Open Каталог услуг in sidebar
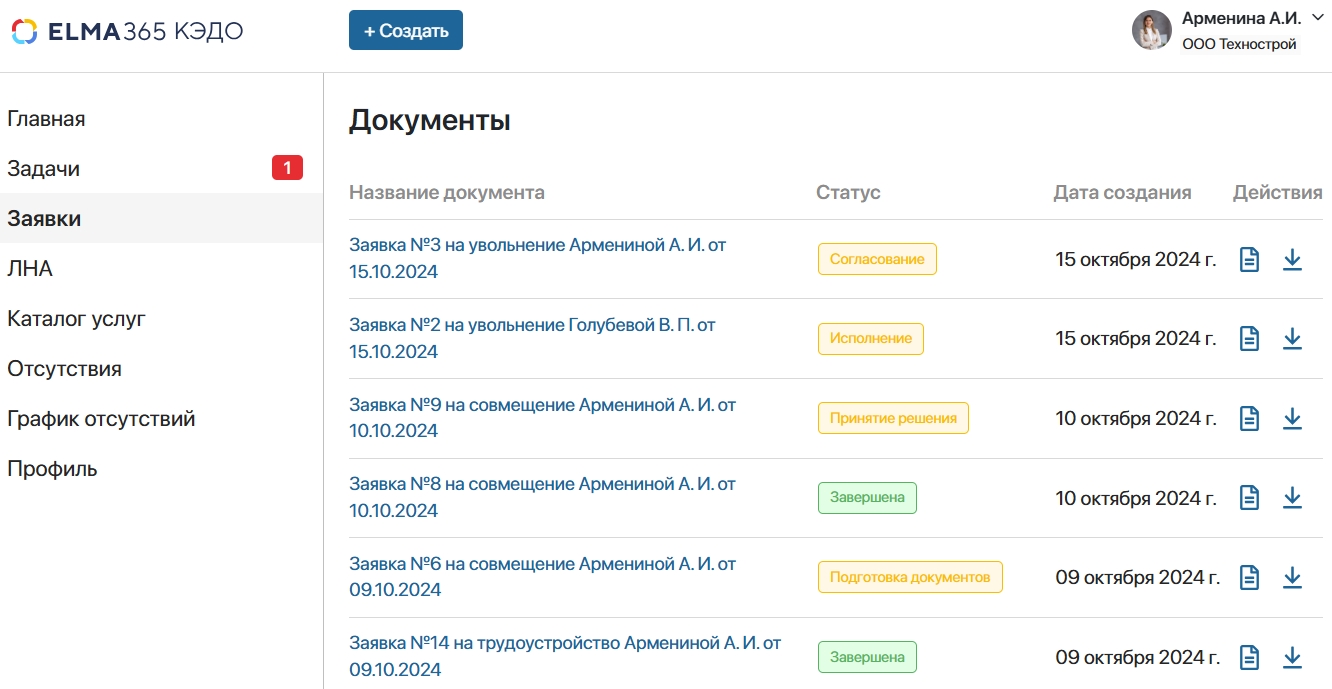 coord(161,319)
